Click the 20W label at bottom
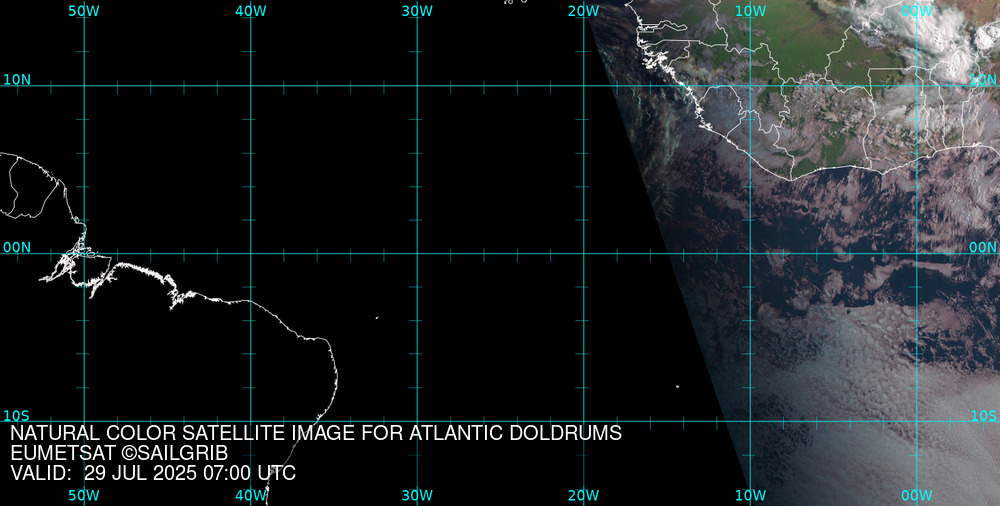The width and height of the screenshot is (1000, 506). click(x=584, y=496)
